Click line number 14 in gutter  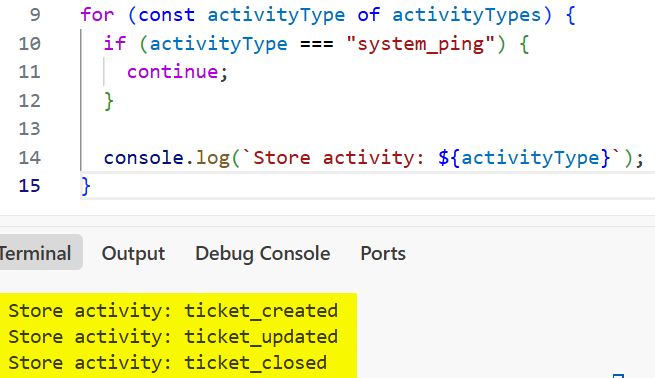coord(29,157)
